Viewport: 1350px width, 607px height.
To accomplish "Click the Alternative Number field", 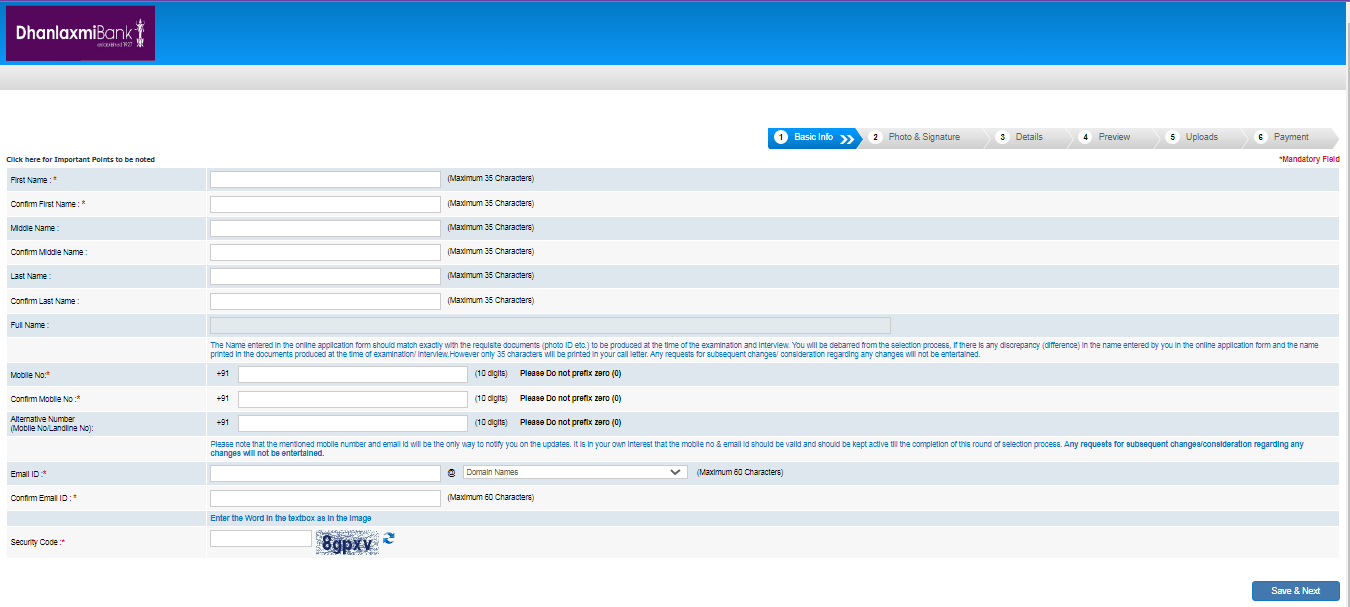I will pos(352,423).
